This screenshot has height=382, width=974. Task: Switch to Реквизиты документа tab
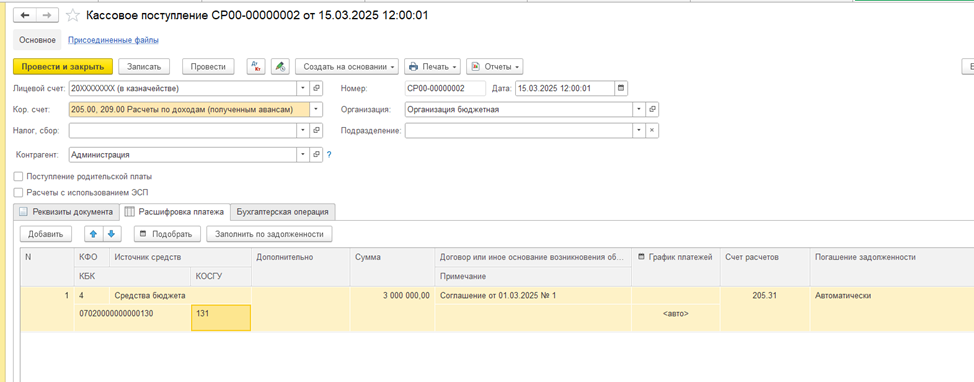[x=66, y=212]
